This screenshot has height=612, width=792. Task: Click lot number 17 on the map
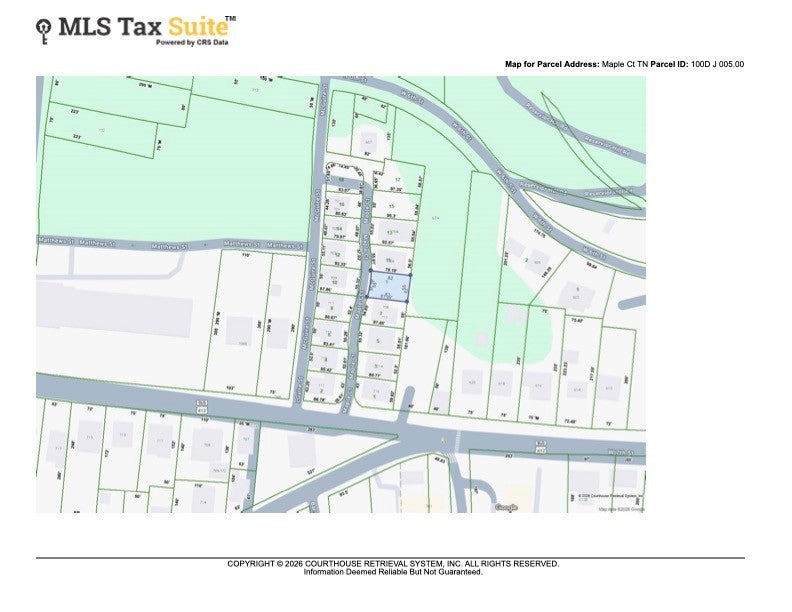coord(398,180)
